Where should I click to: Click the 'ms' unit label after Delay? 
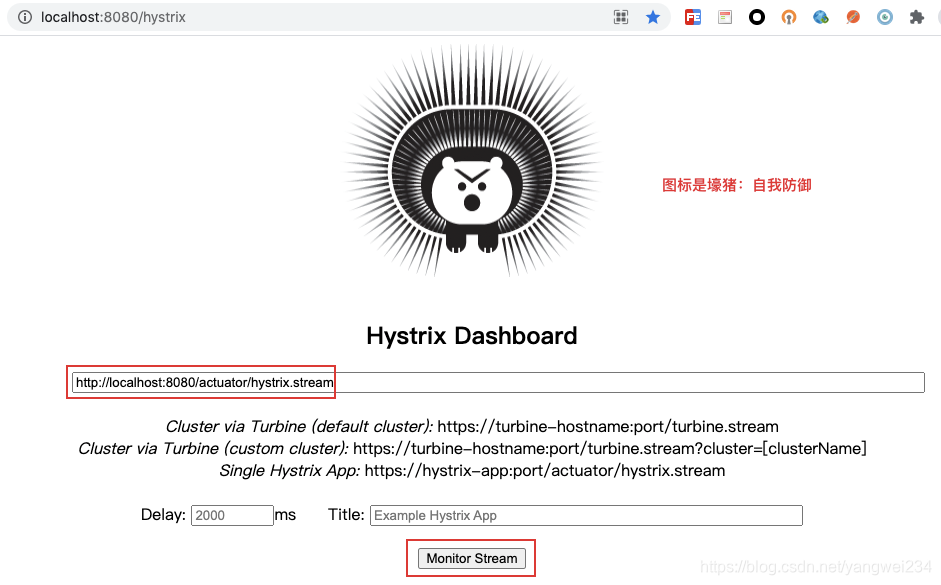click(285, 515)
